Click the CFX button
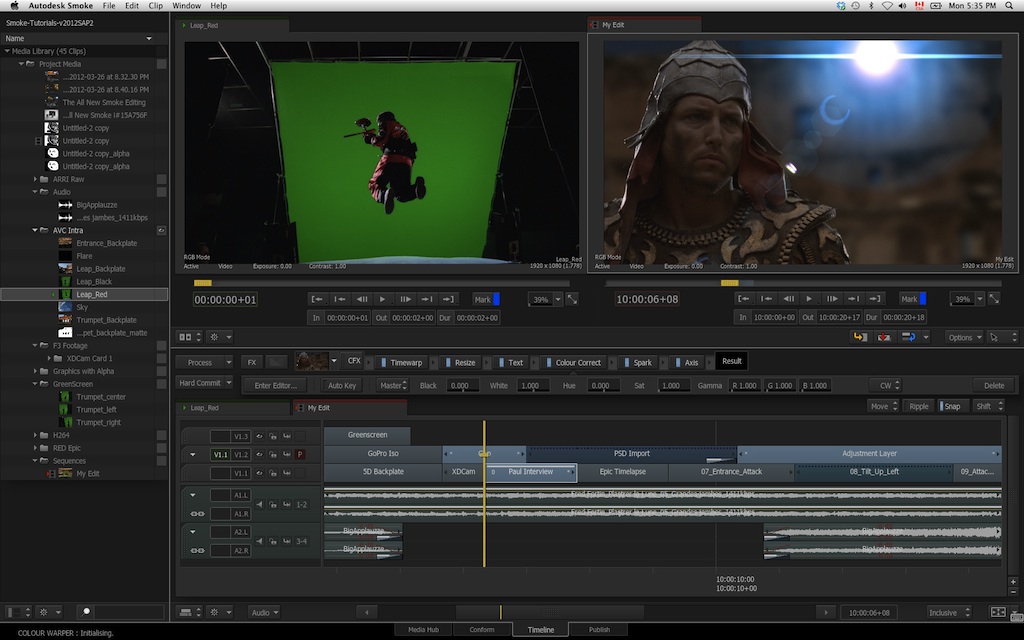Screen dimensions: 1024x640 pos(354,360)
